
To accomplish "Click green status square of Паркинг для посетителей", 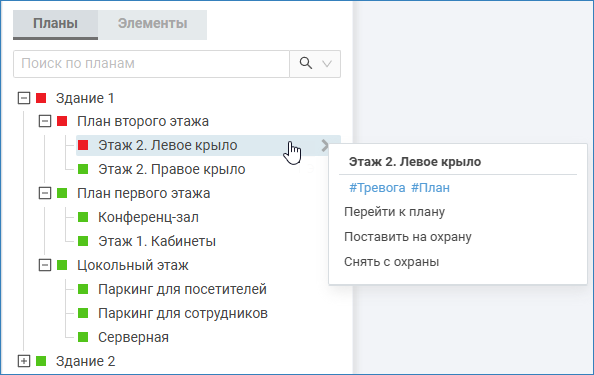I will (83, 289).
